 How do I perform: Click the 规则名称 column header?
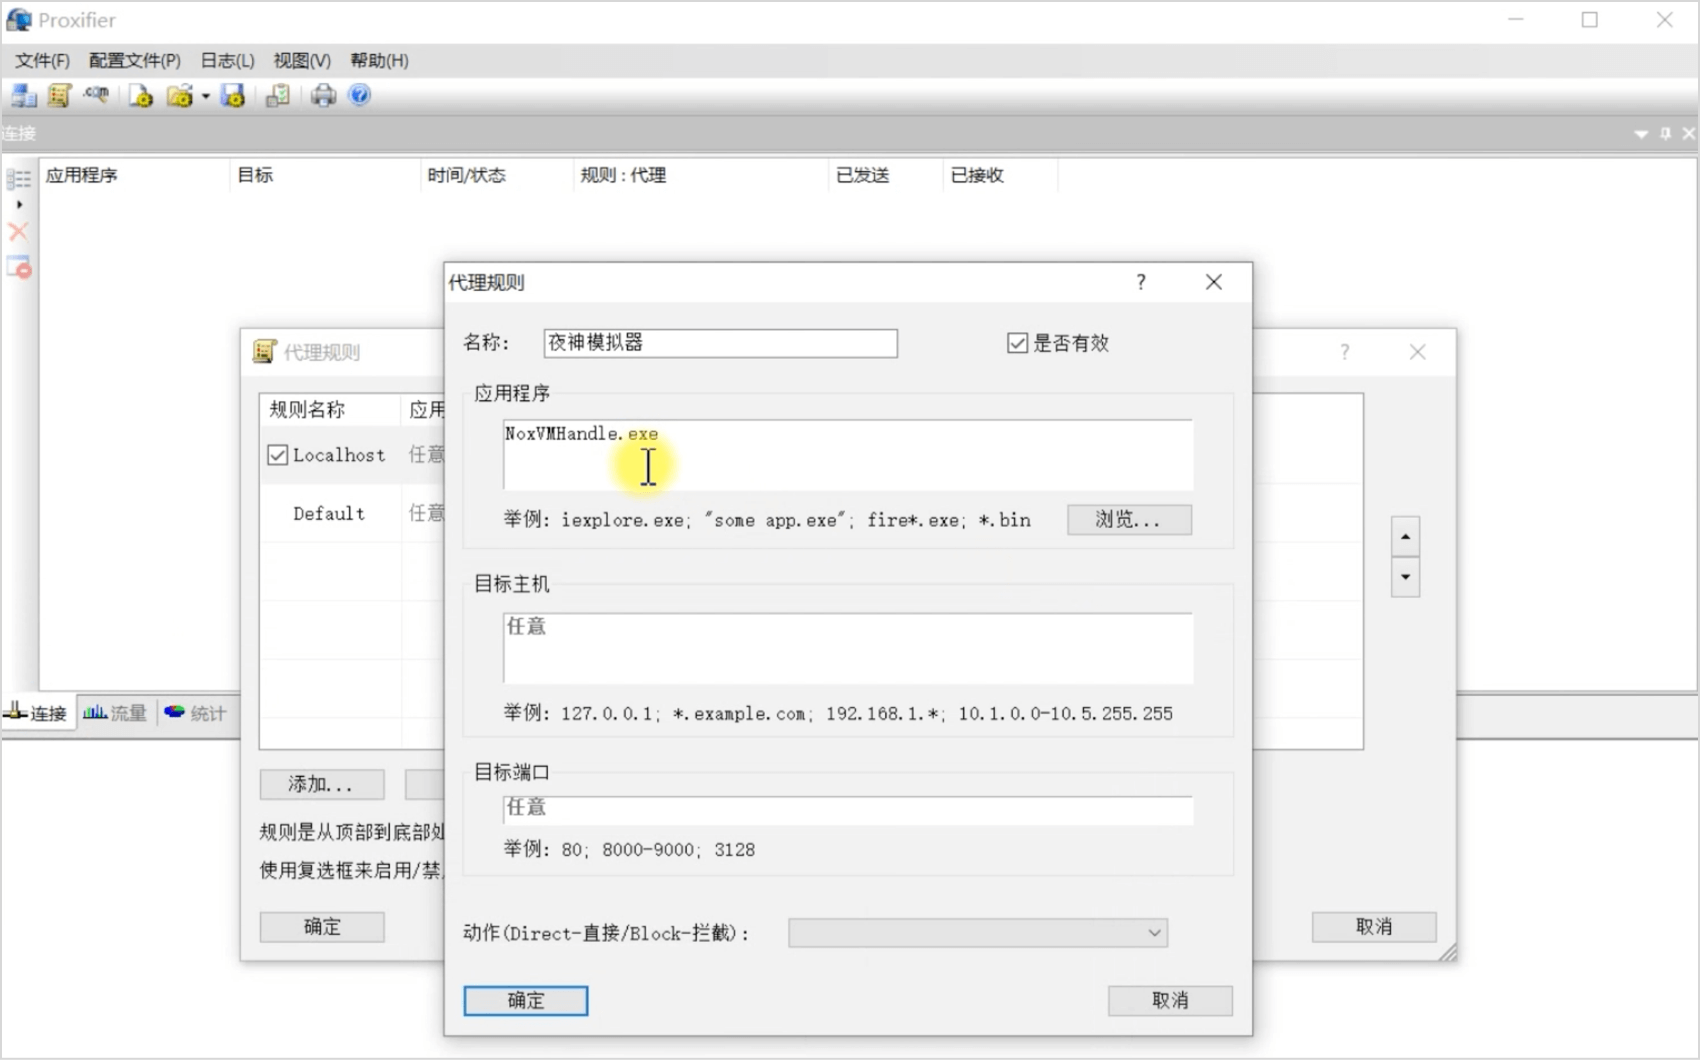(x=331, y=409)
